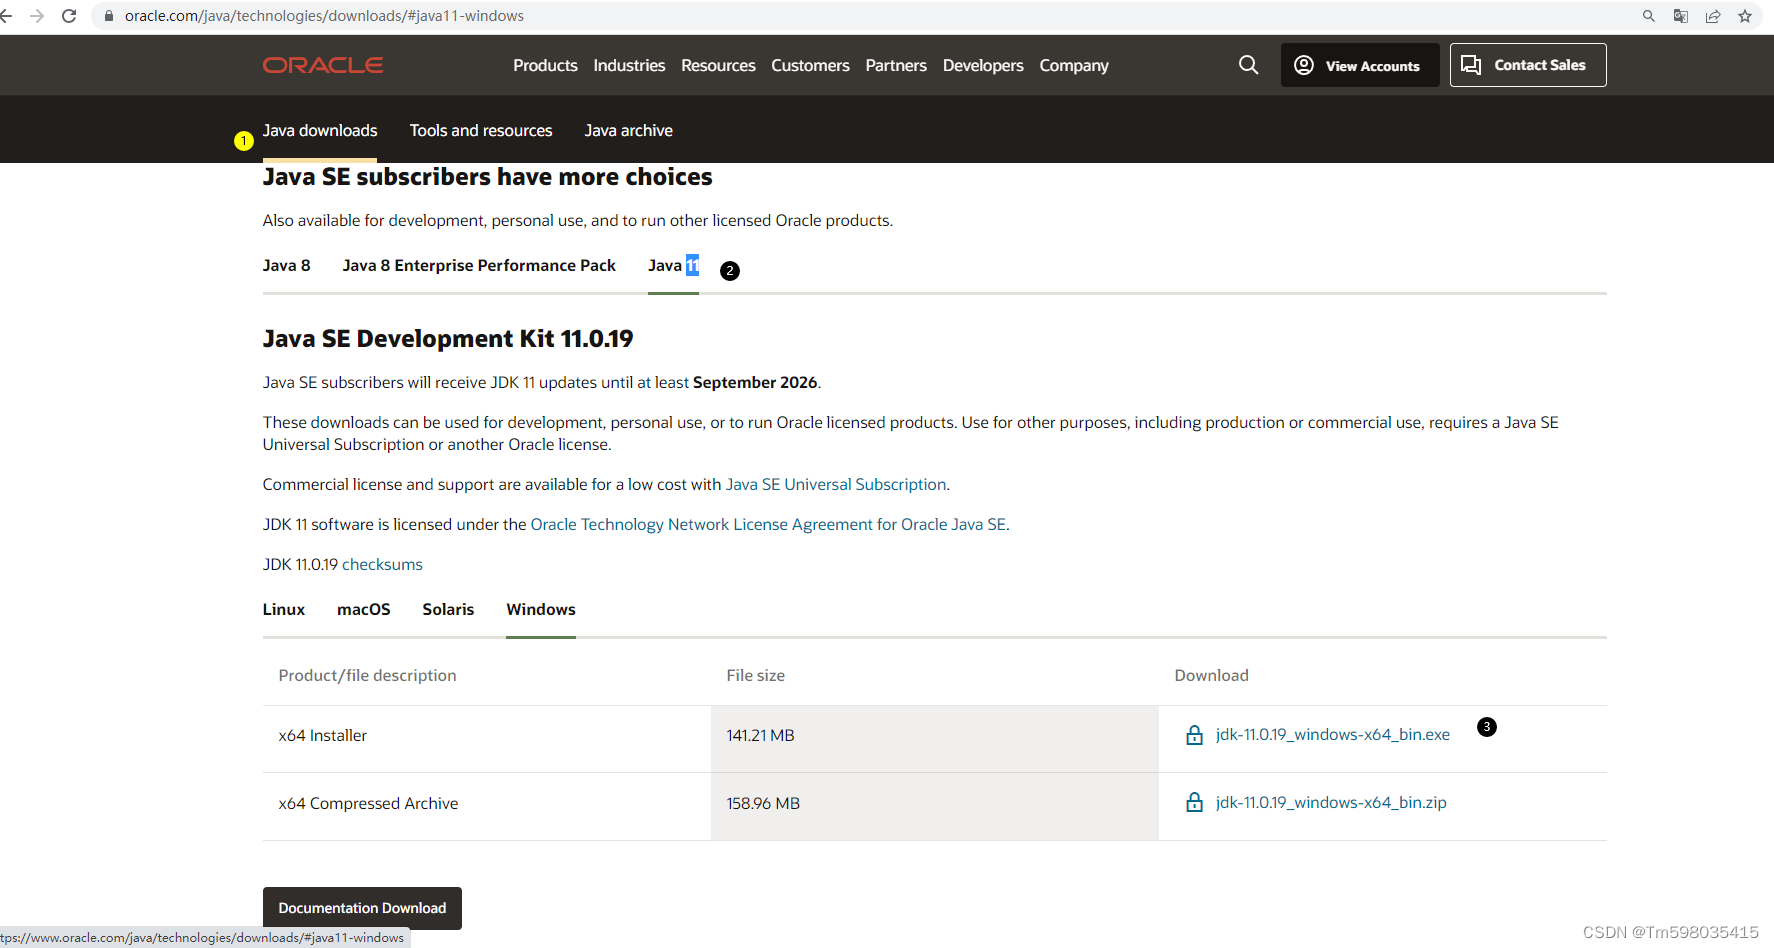
Task: Select the macOS platform tab
Action: (364, 610)
